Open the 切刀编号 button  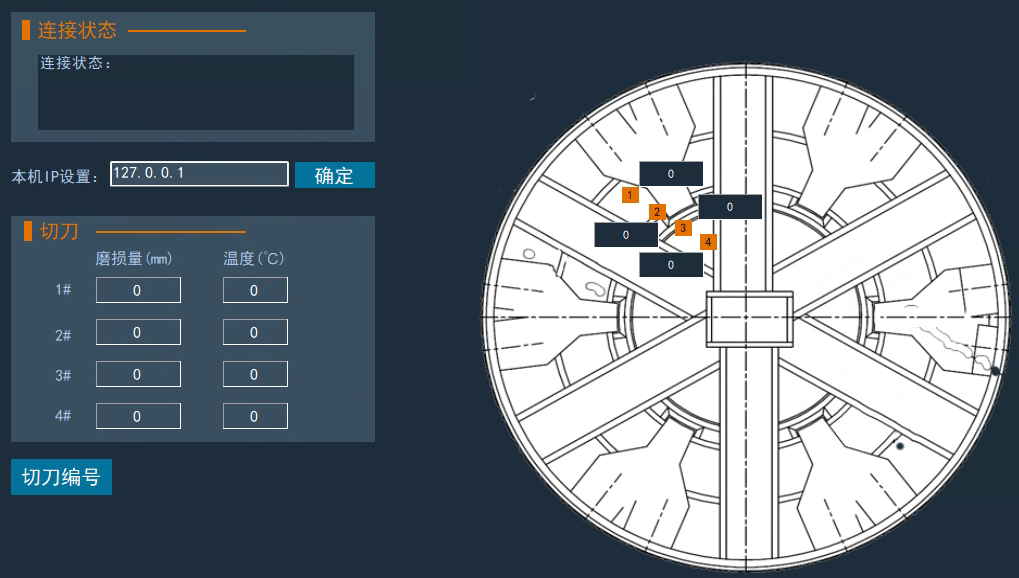tap(61, 477)
